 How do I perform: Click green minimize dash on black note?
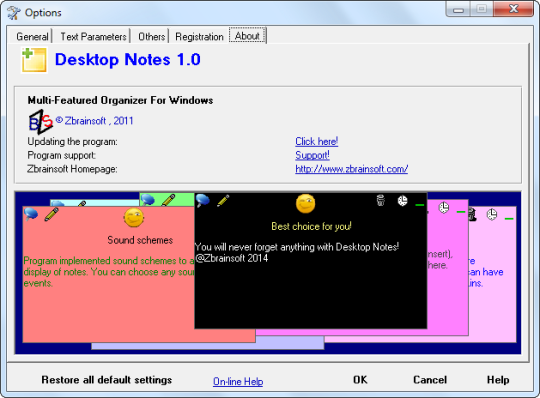click(419, 205)
